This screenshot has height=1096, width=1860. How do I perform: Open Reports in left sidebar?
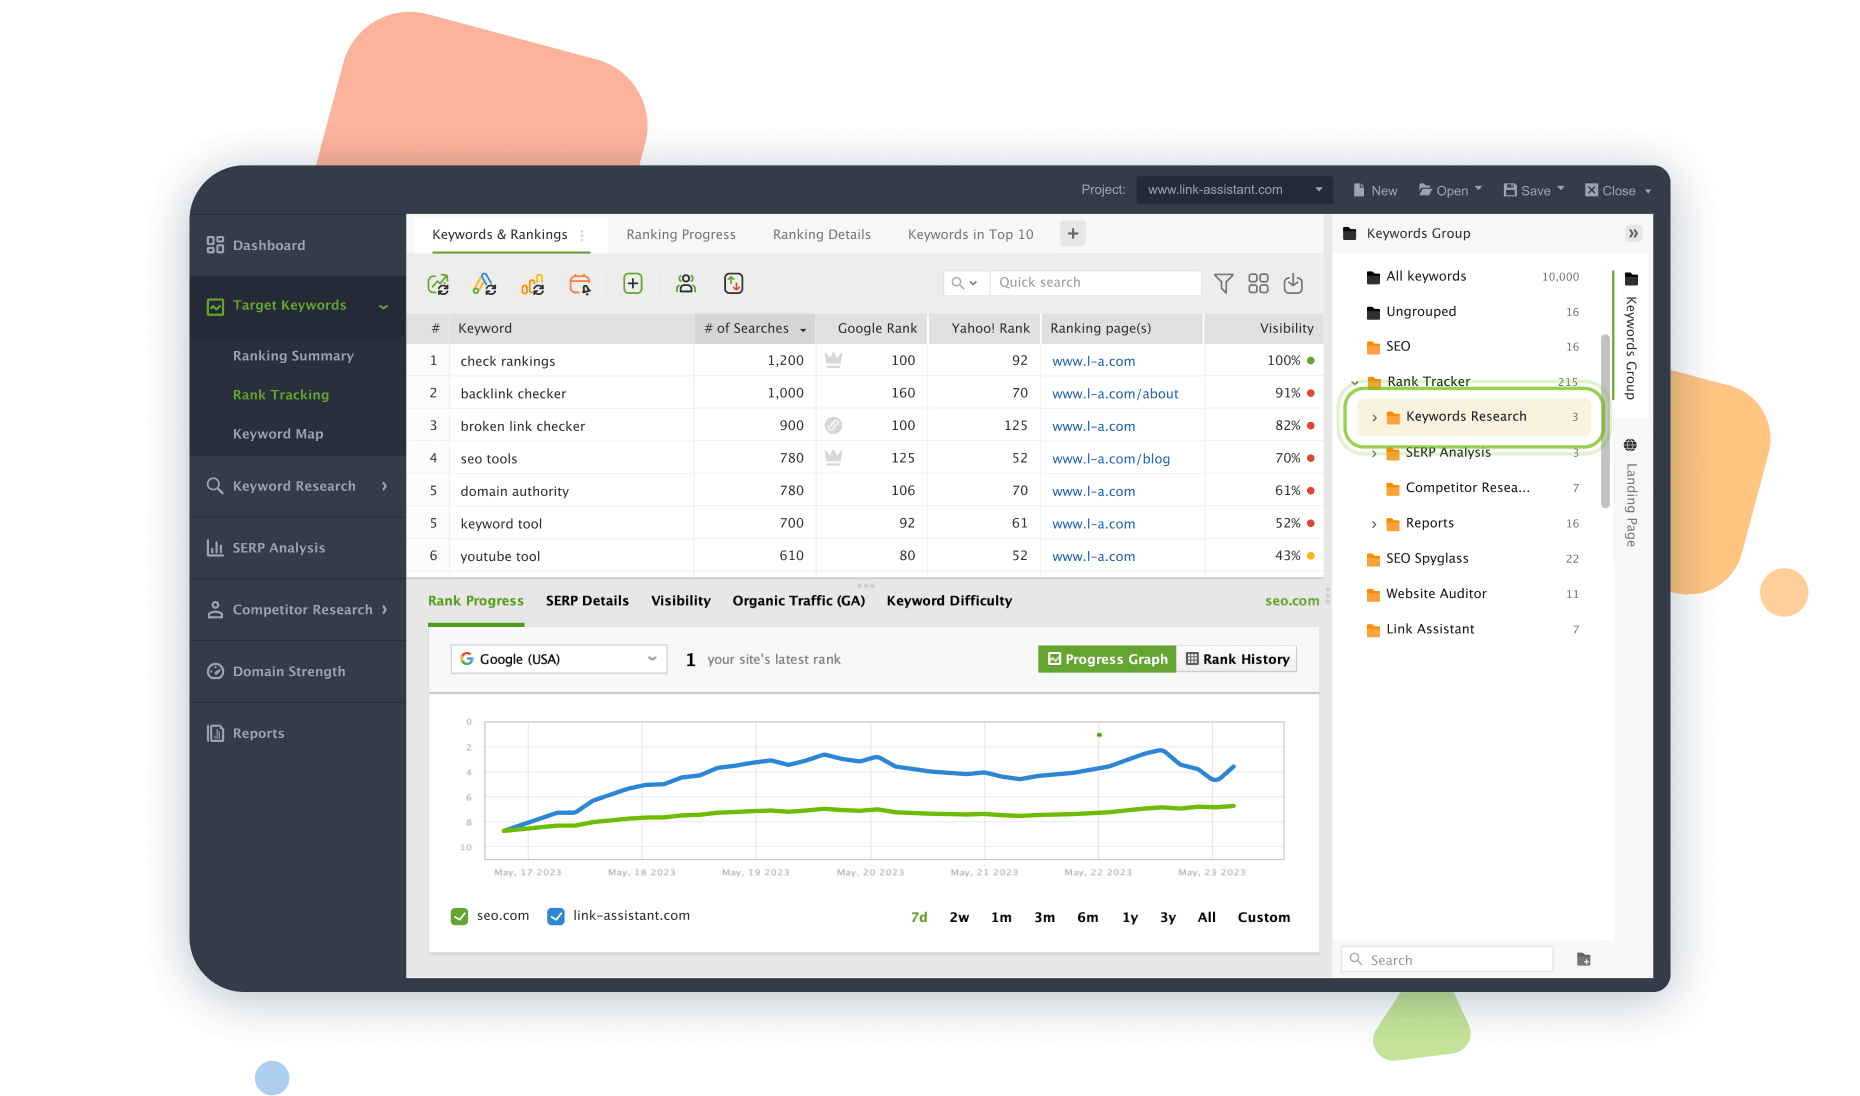coord(298,734)
